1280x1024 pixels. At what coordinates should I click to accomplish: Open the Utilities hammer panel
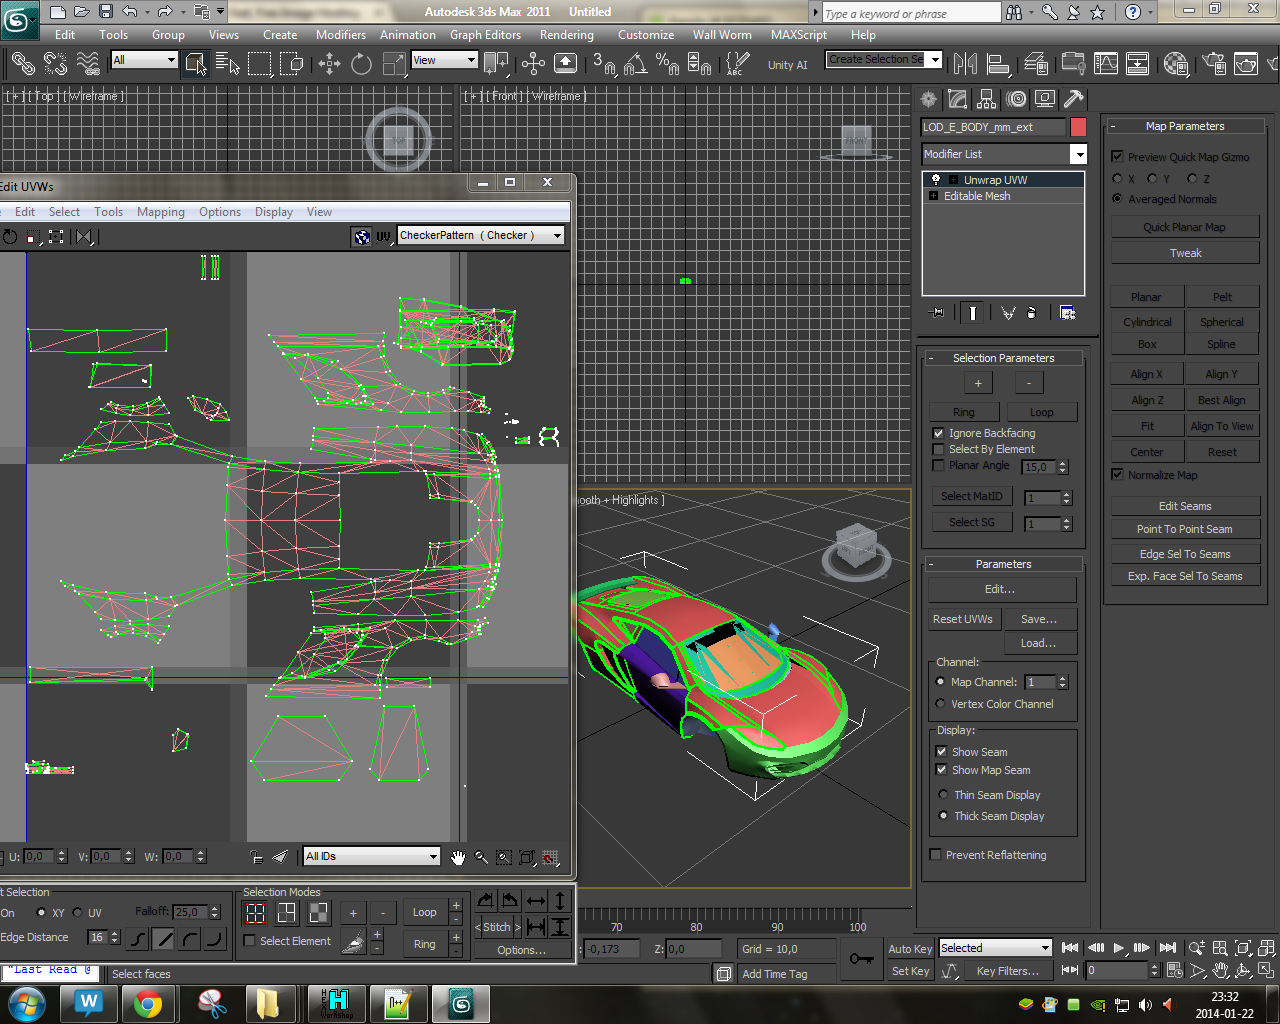[x=1073, y=99]
